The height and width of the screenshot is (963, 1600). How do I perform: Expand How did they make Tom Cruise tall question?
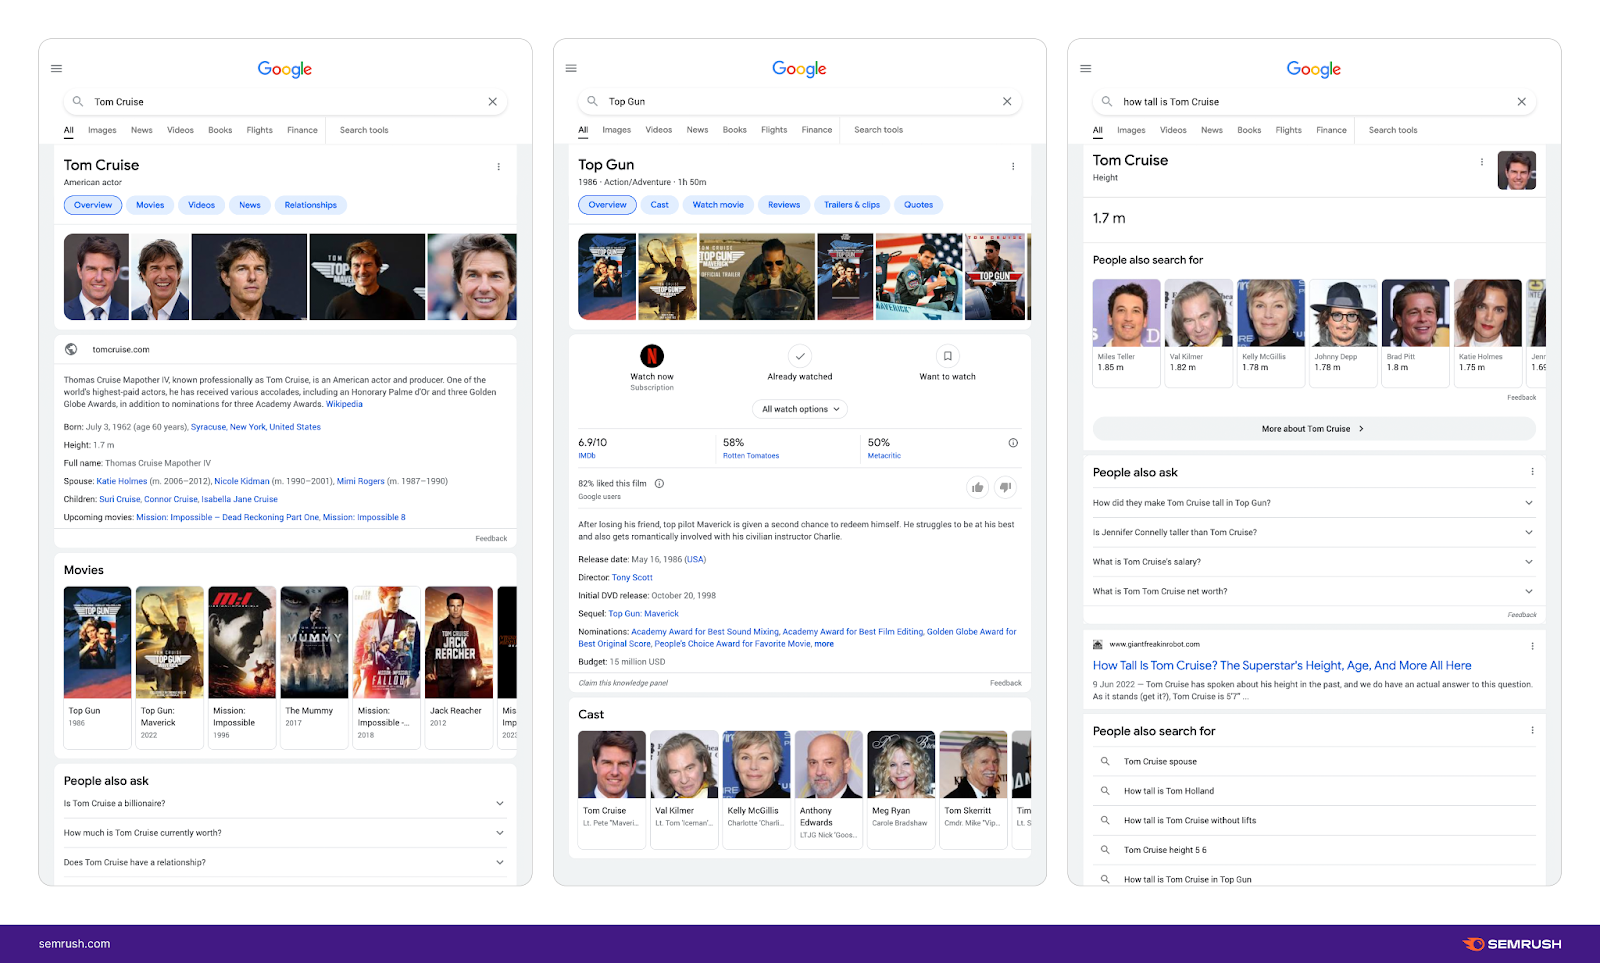1528,503
